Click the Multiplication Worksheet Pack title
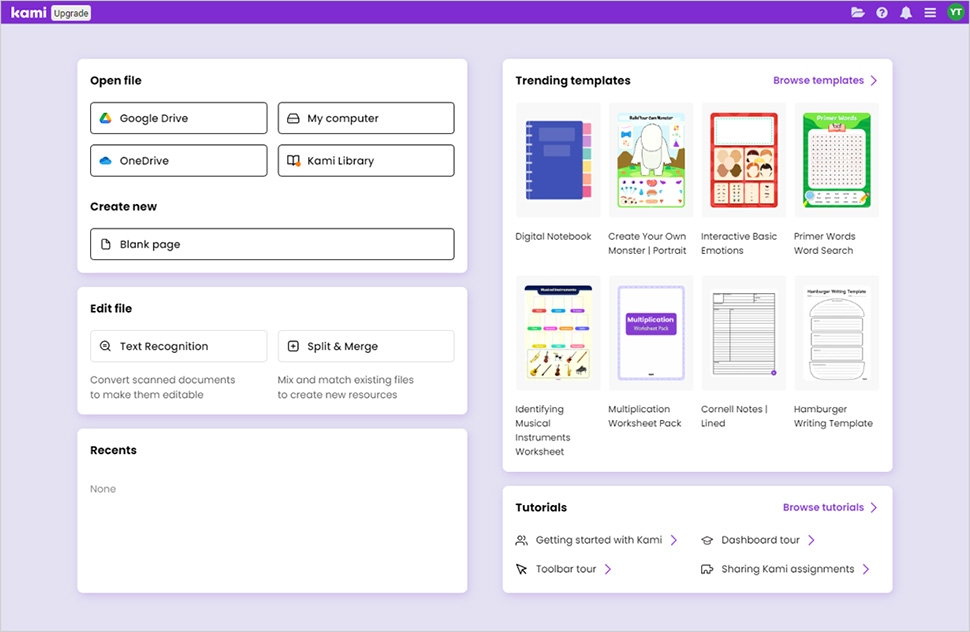The width and height of the screenshot is (970, 632). pyautogui.click(x=645, y=416)
